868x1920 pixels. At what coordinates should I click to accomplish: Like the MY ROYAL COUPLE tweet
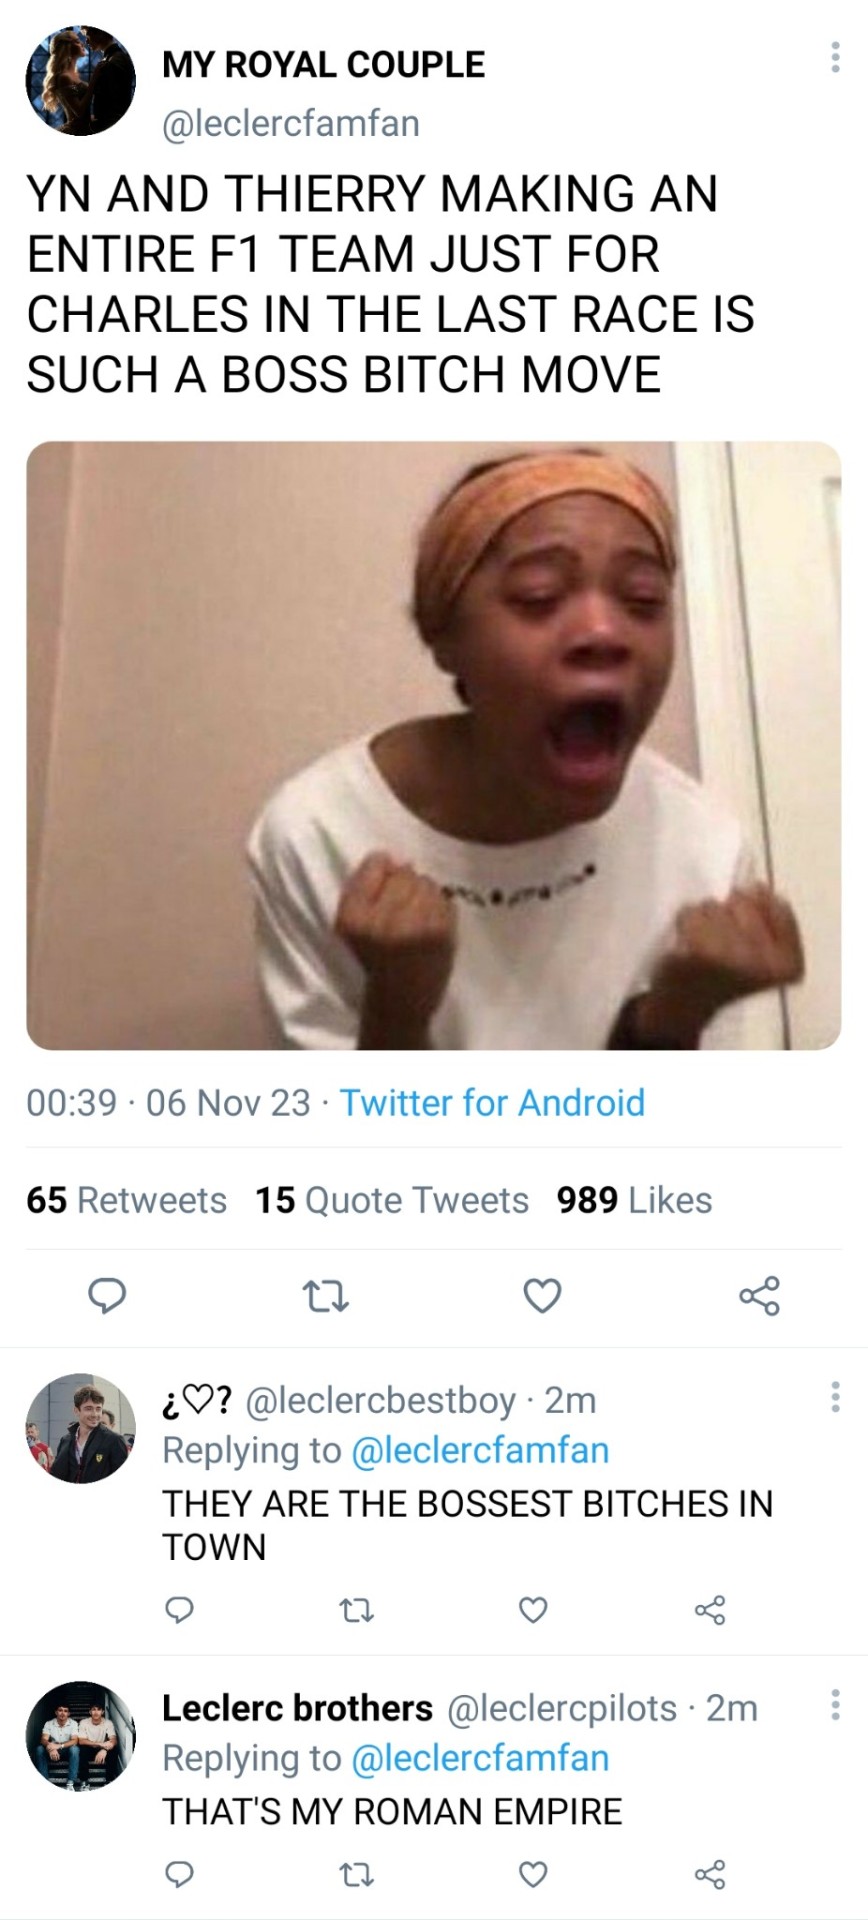pyautogui.click(x=542, y=1296)
